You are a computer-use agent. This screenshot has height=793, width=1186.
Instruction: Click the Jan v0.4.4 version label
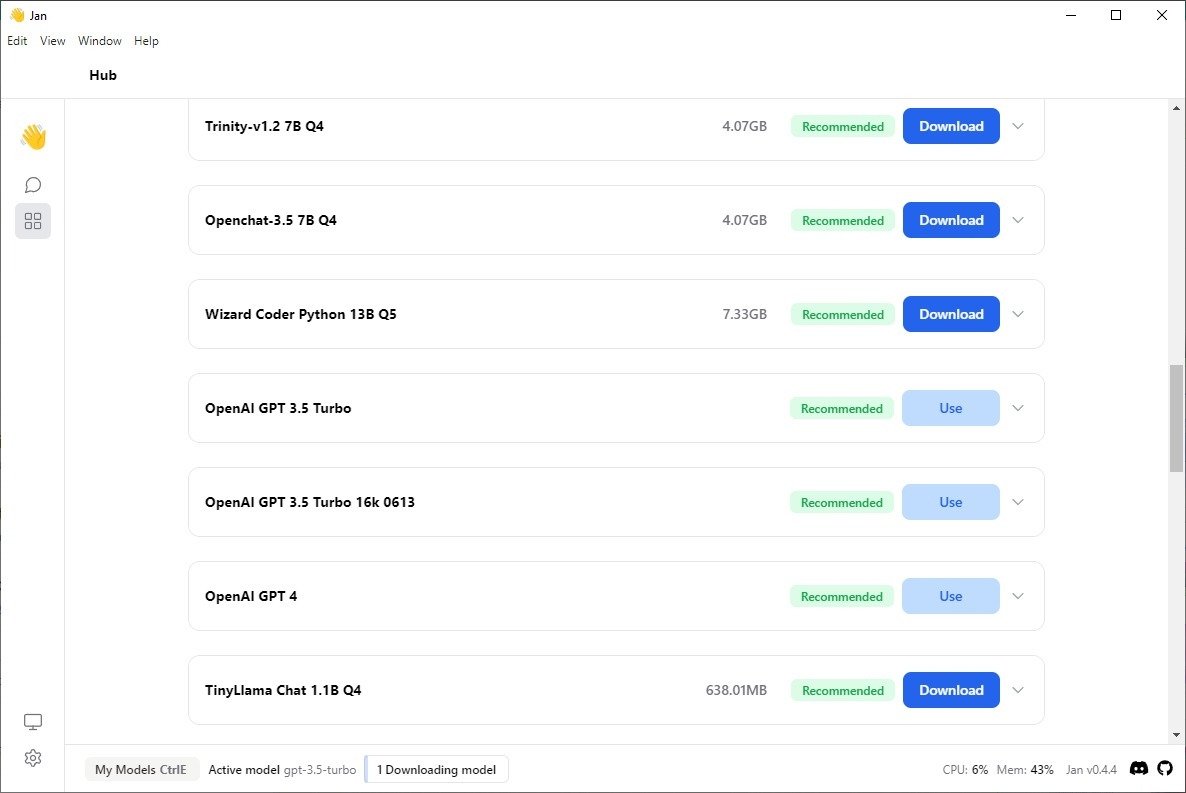click(1091, 770)
